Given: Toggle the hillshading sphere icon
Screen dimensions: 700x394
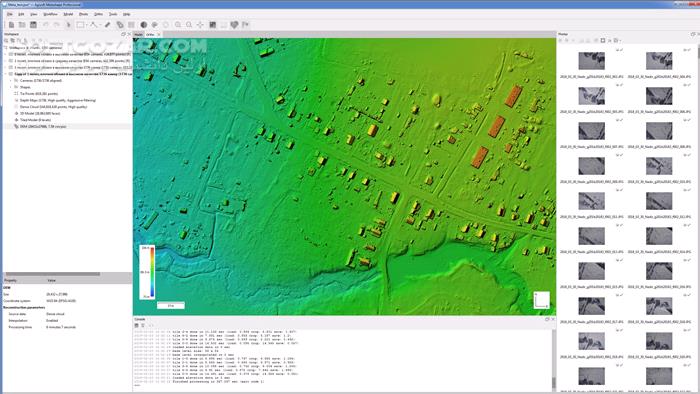Looking at the screenshot, I should coord(144,25).
